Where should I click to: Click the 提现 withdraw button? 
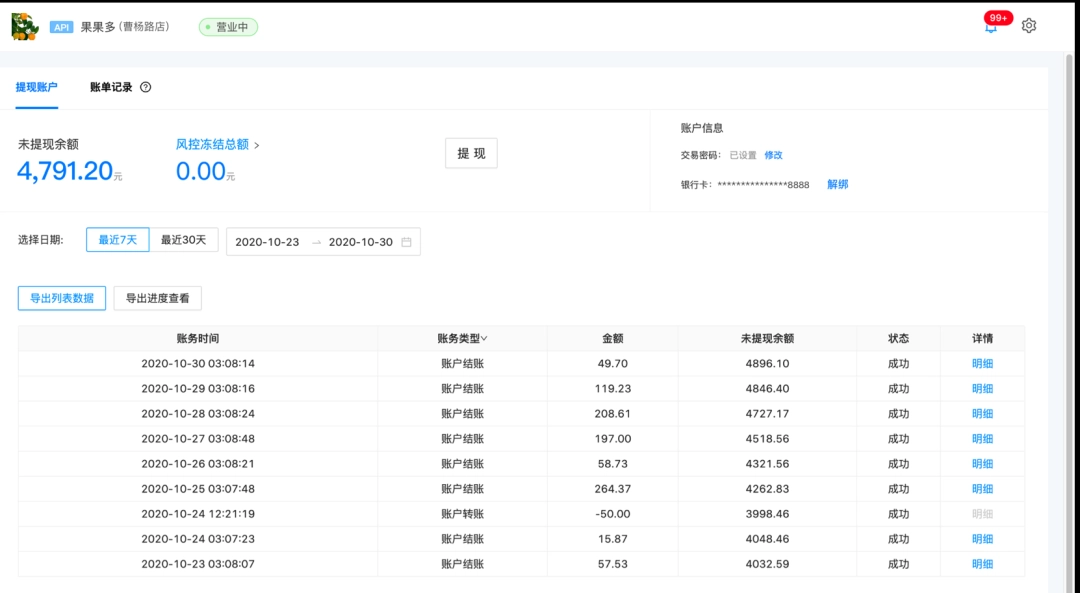(x=470, y=153)
